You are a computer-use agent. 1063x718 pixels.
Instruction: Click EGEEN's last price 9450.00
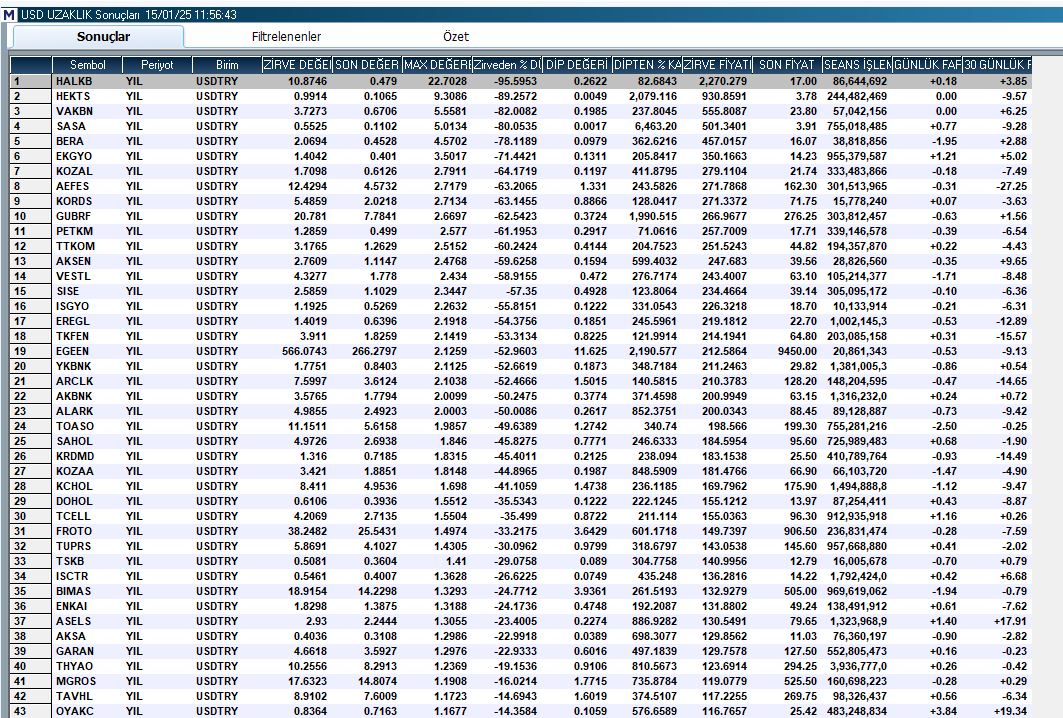click(x=797, y=351)
